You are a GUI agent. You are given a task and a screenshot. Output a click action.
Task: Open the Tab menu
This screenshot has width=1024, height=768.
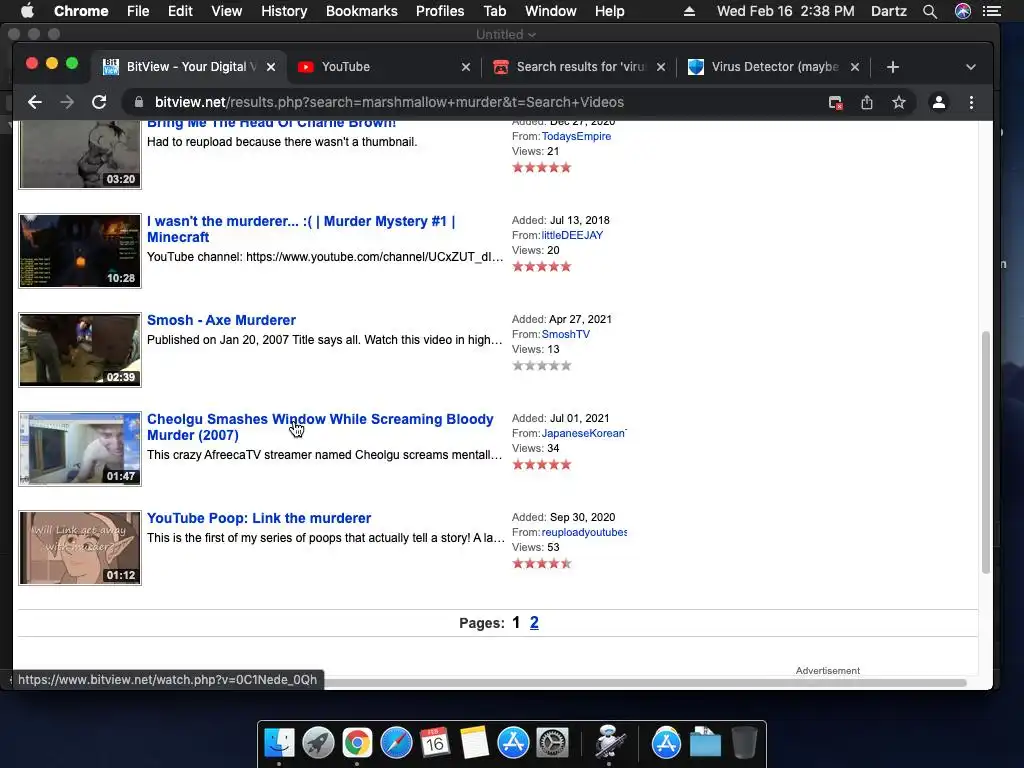[494, 11]
